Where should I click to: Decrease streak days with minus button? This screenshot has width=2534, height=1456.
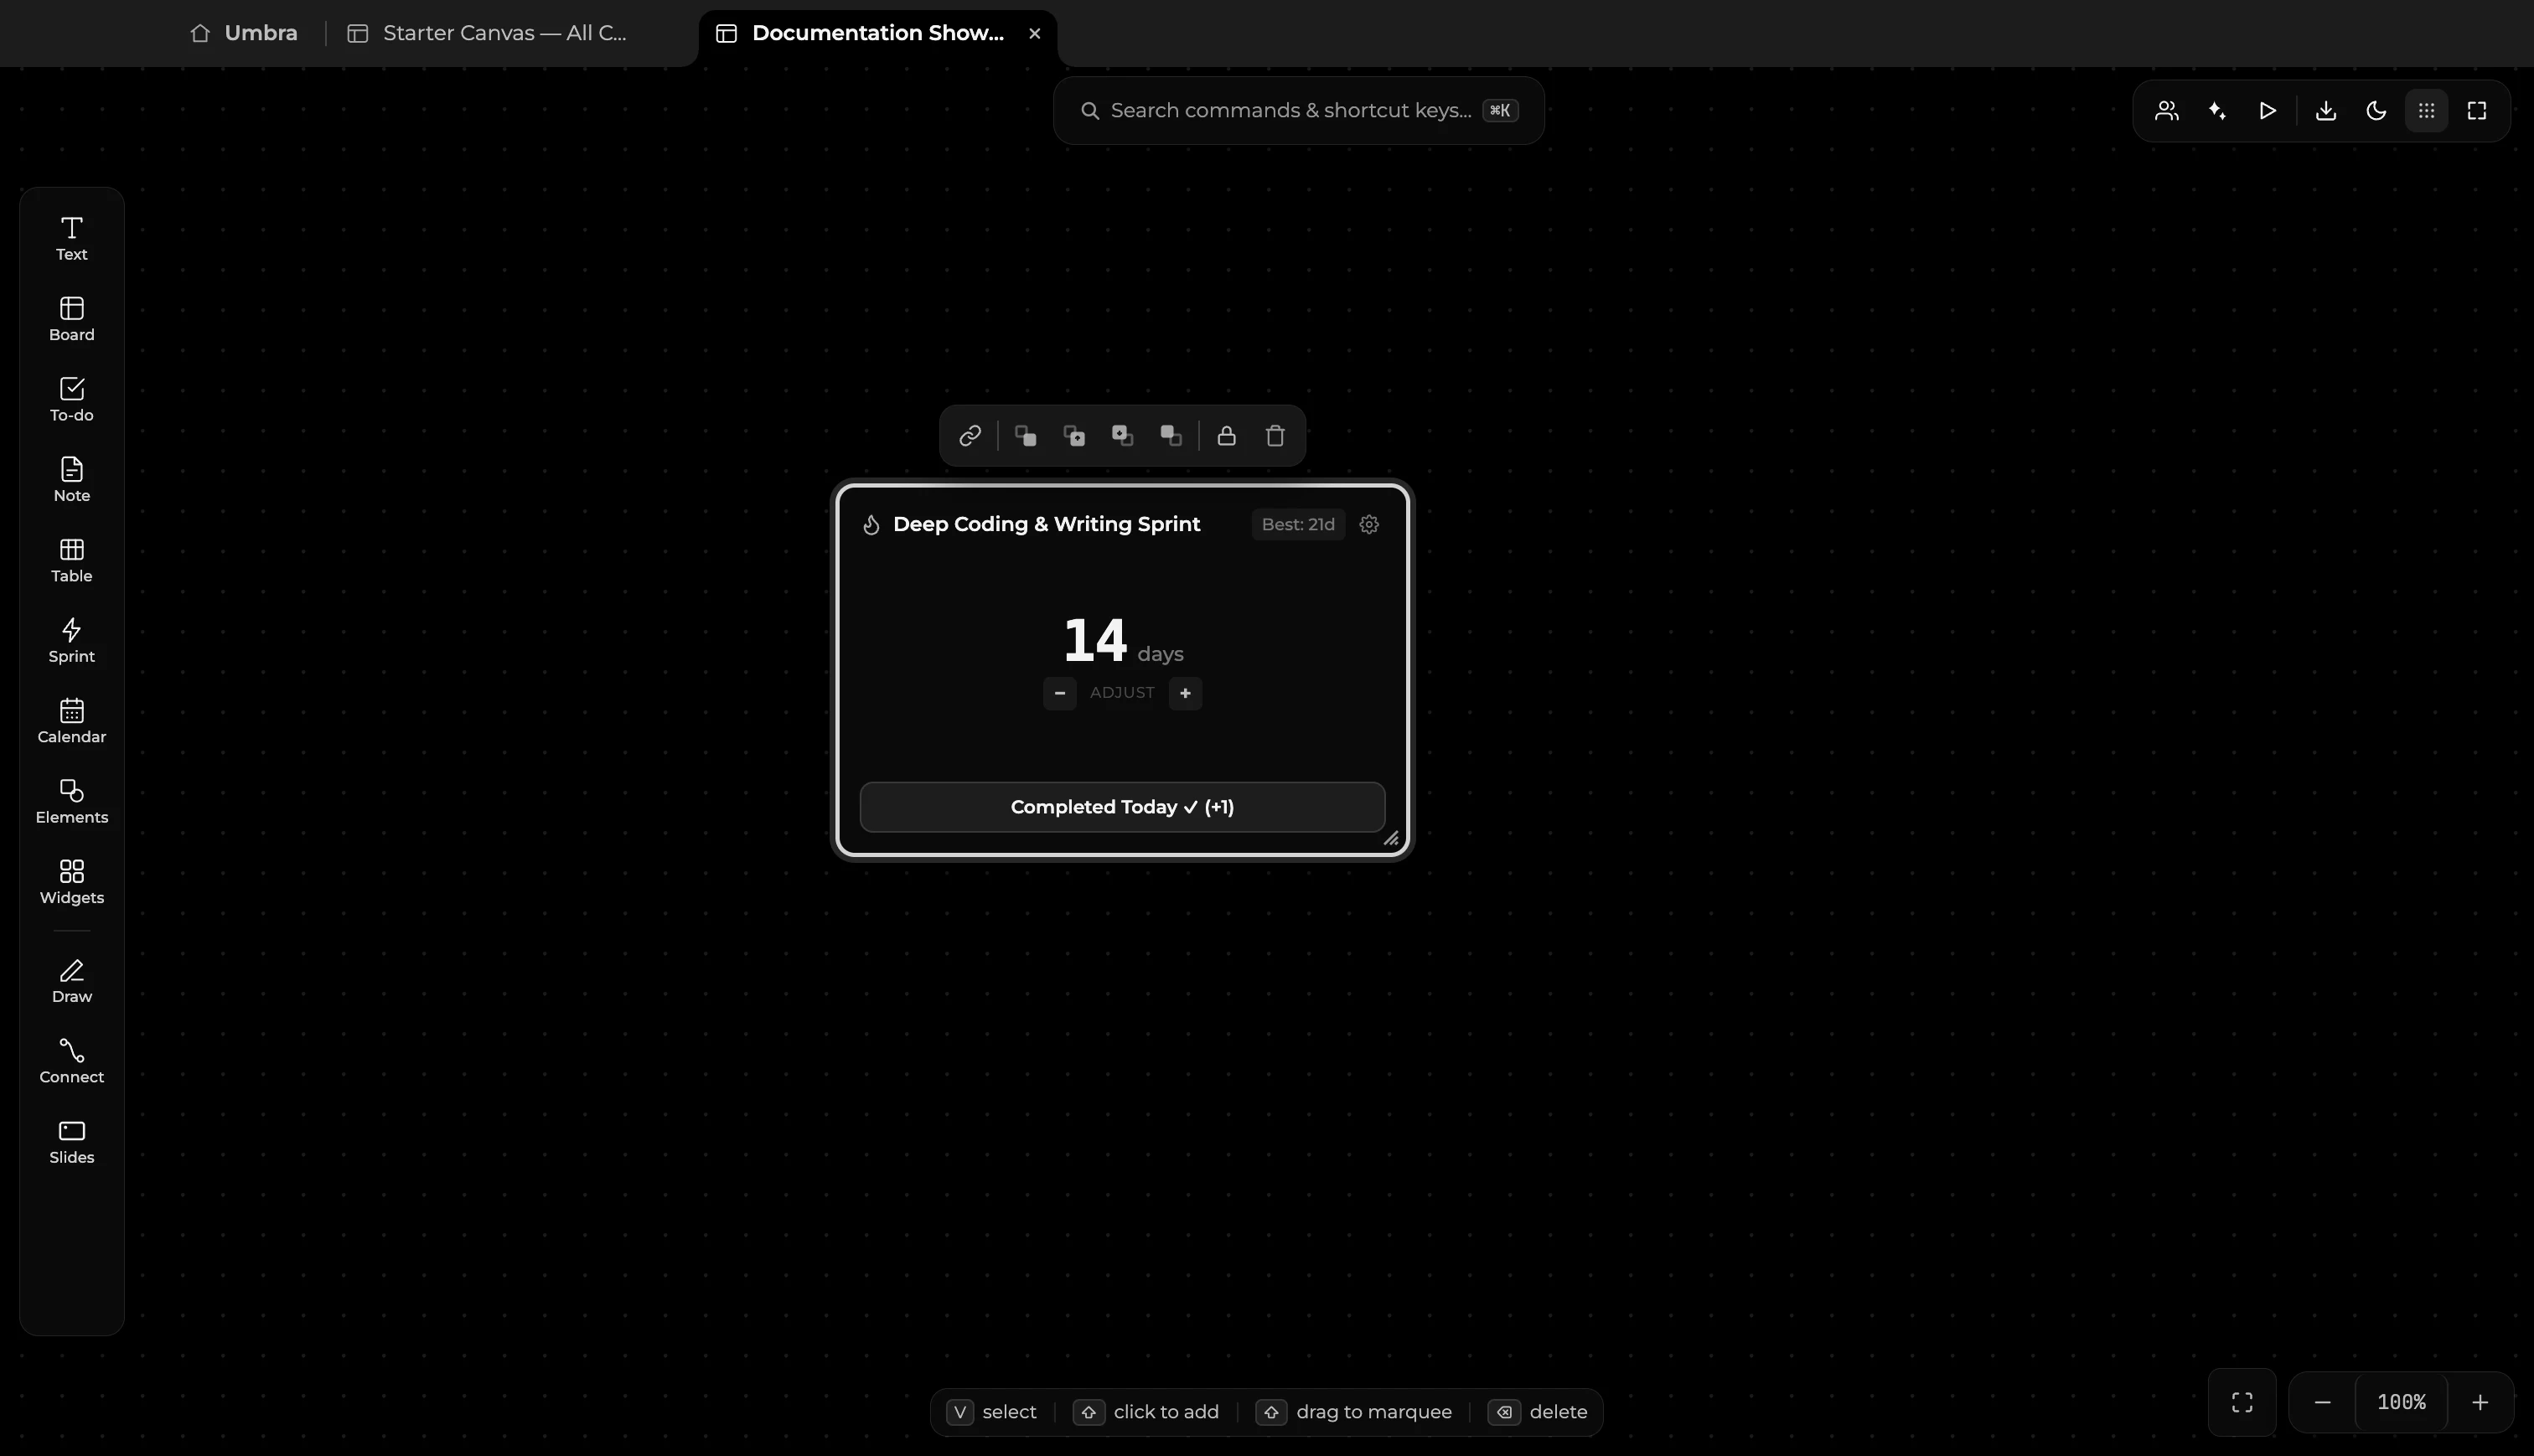click(1060, 693)
